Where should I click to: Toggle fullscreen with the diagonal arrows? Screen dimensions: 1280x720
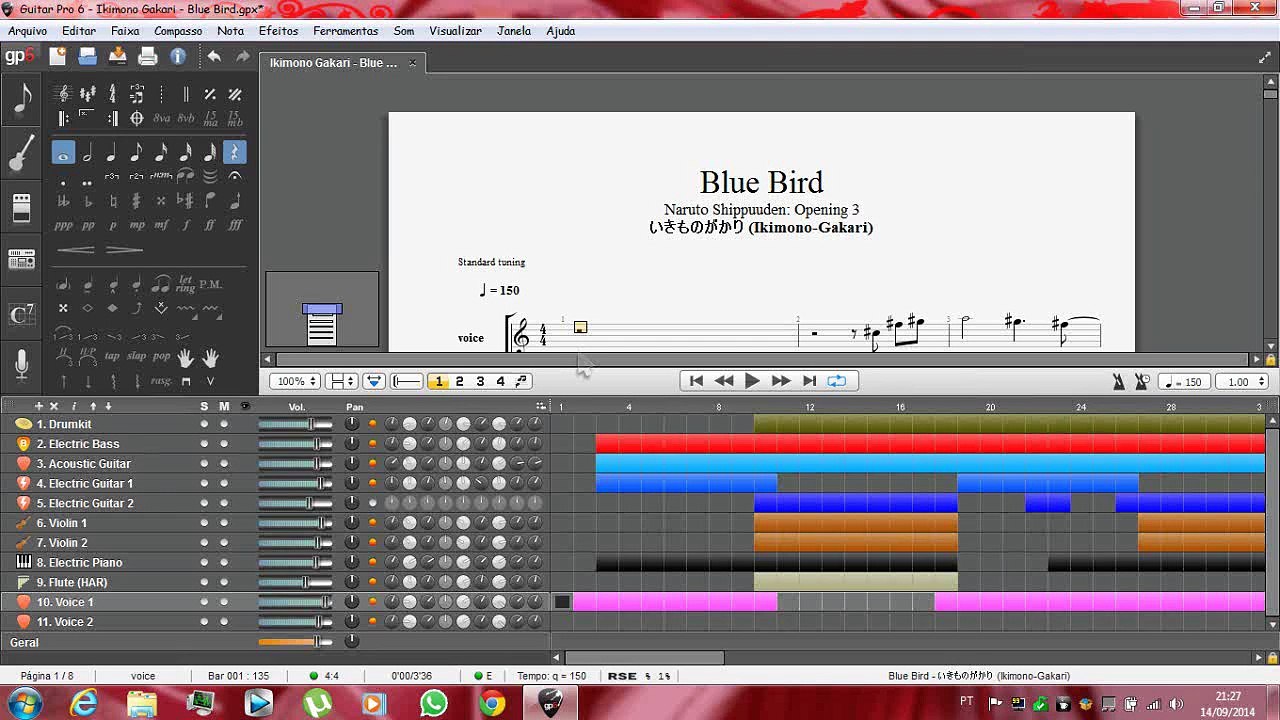tap(1265, 58)
